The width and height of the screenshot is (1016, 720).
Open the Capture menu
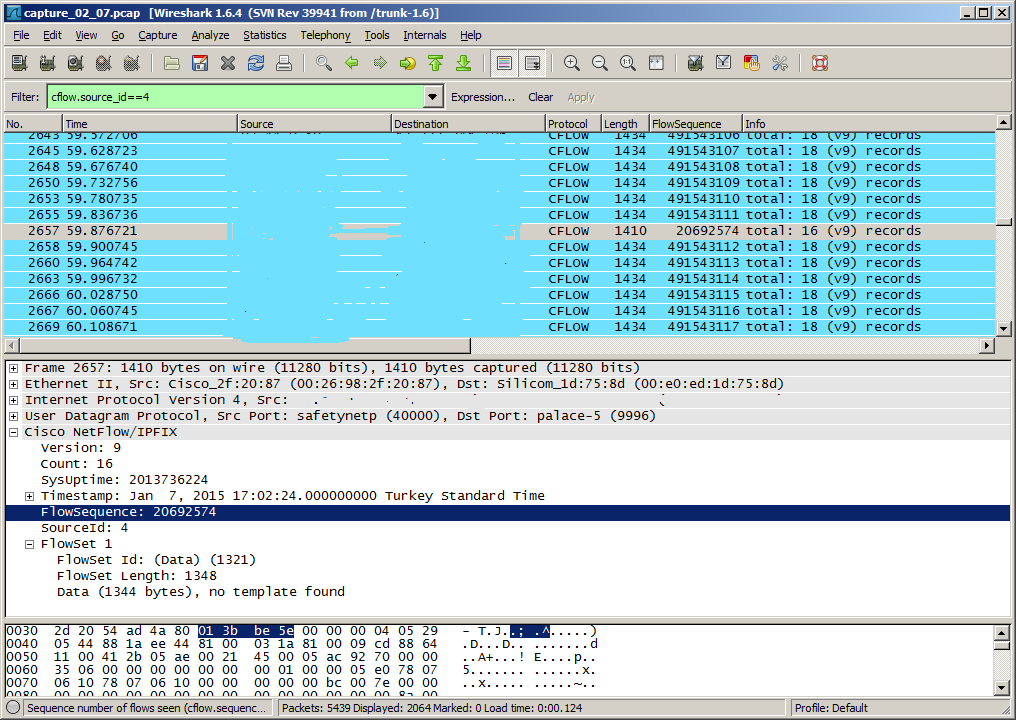pos(157,35)
